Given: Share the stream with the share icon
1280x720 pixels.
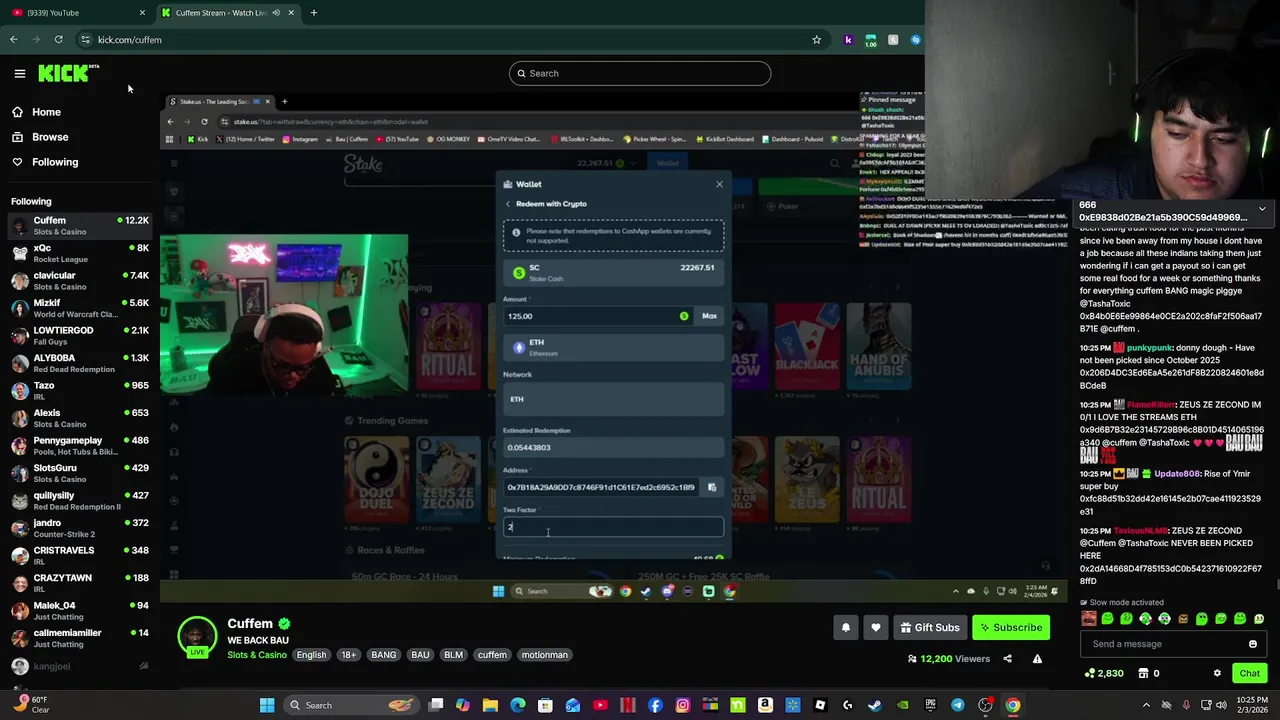Looking at the screenshot, I should (x=1007, y=659).
